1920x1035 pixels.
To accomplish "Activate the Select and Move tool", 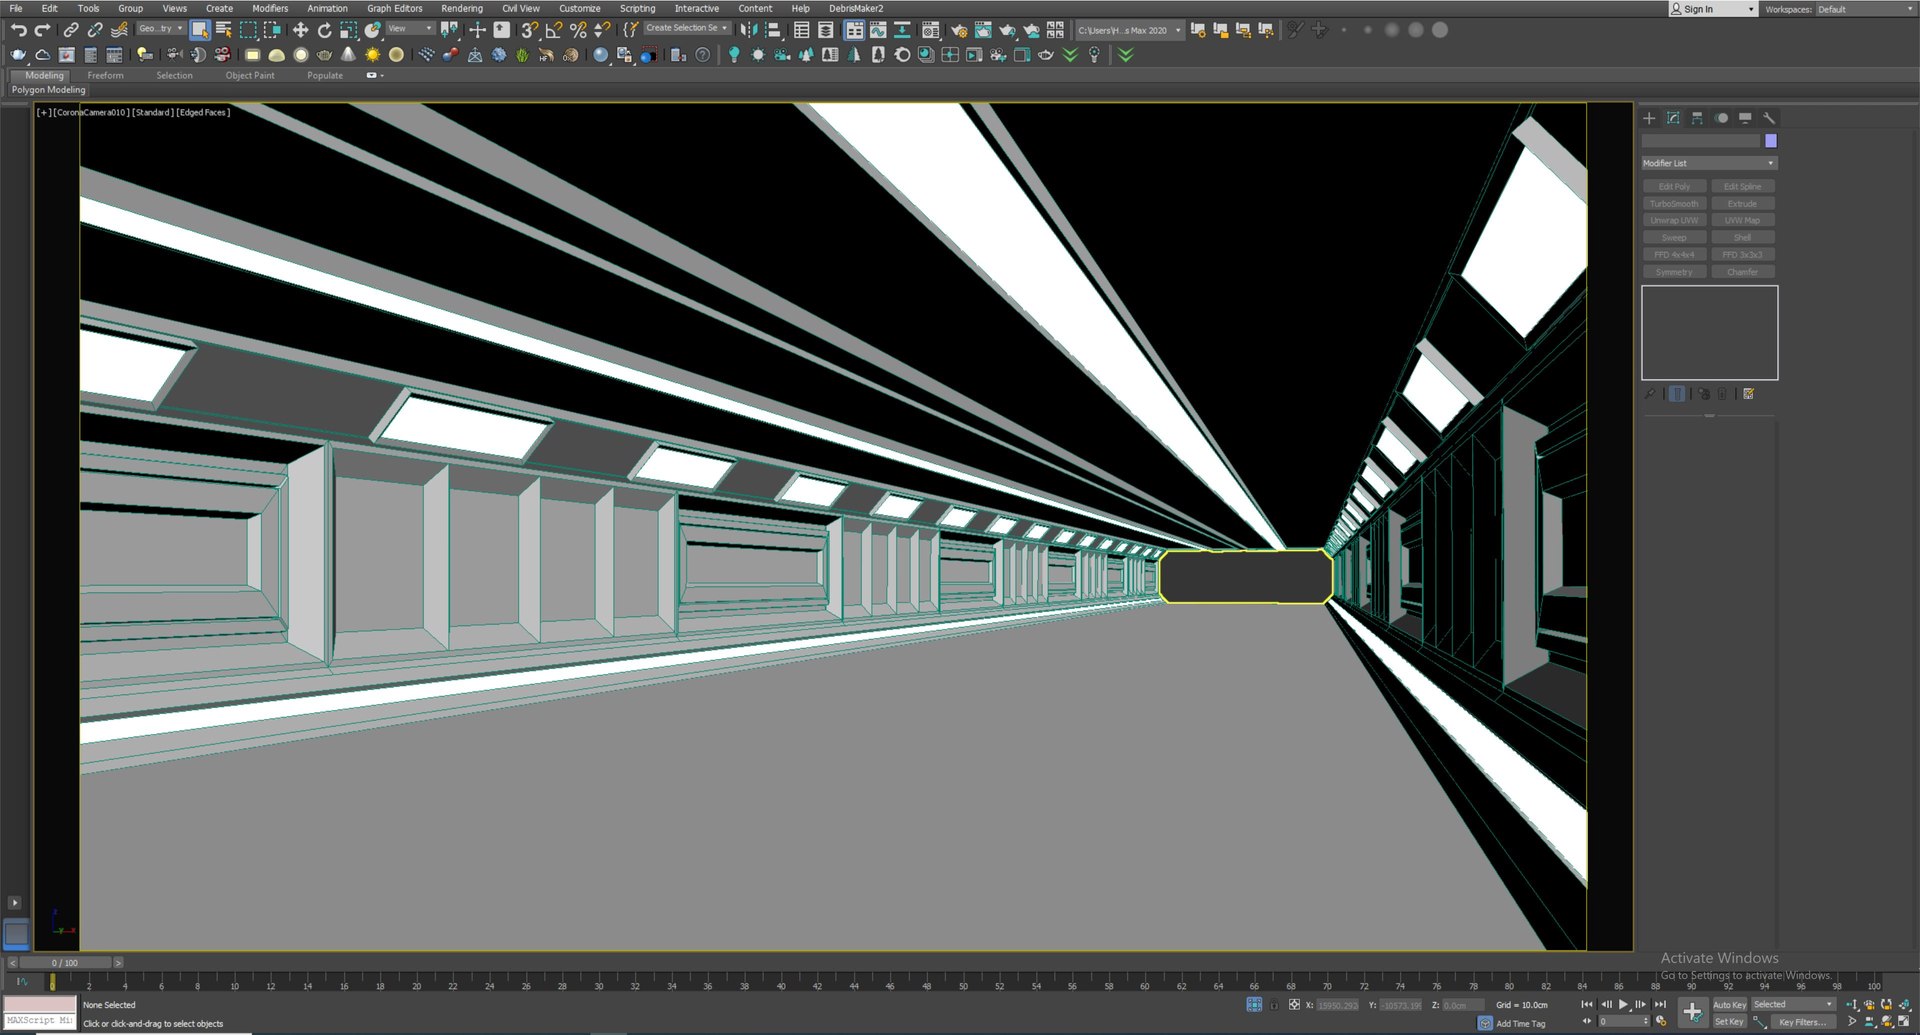I will (300, 30).
